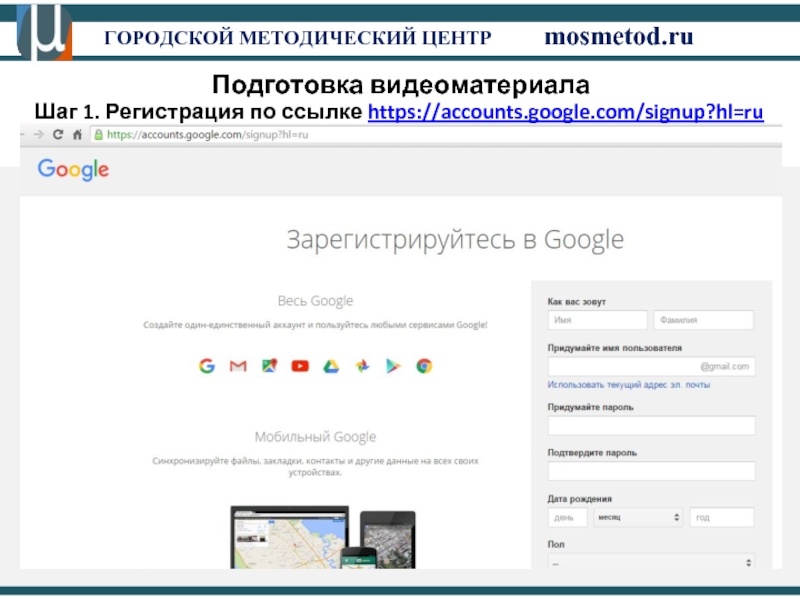Click the Имя first name field

597,320
